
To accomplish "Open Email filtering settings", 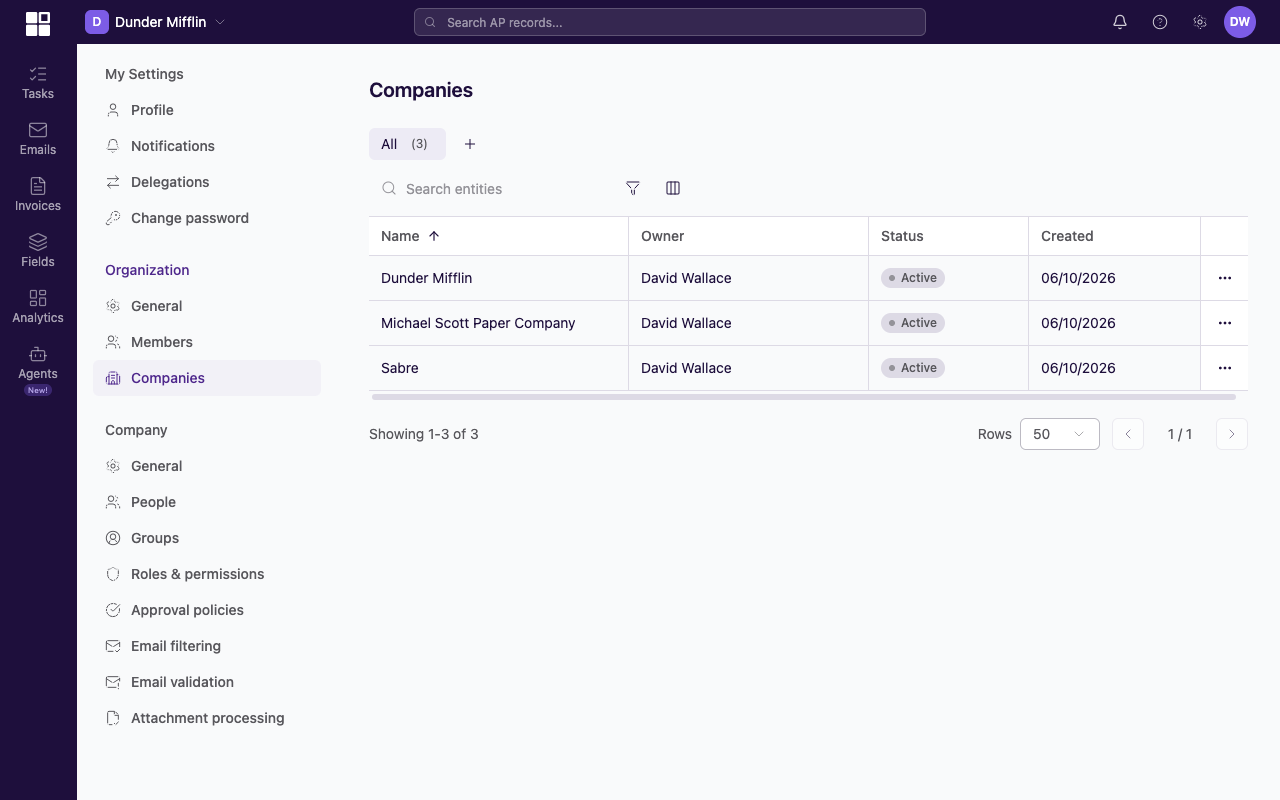I will (207, 646).
